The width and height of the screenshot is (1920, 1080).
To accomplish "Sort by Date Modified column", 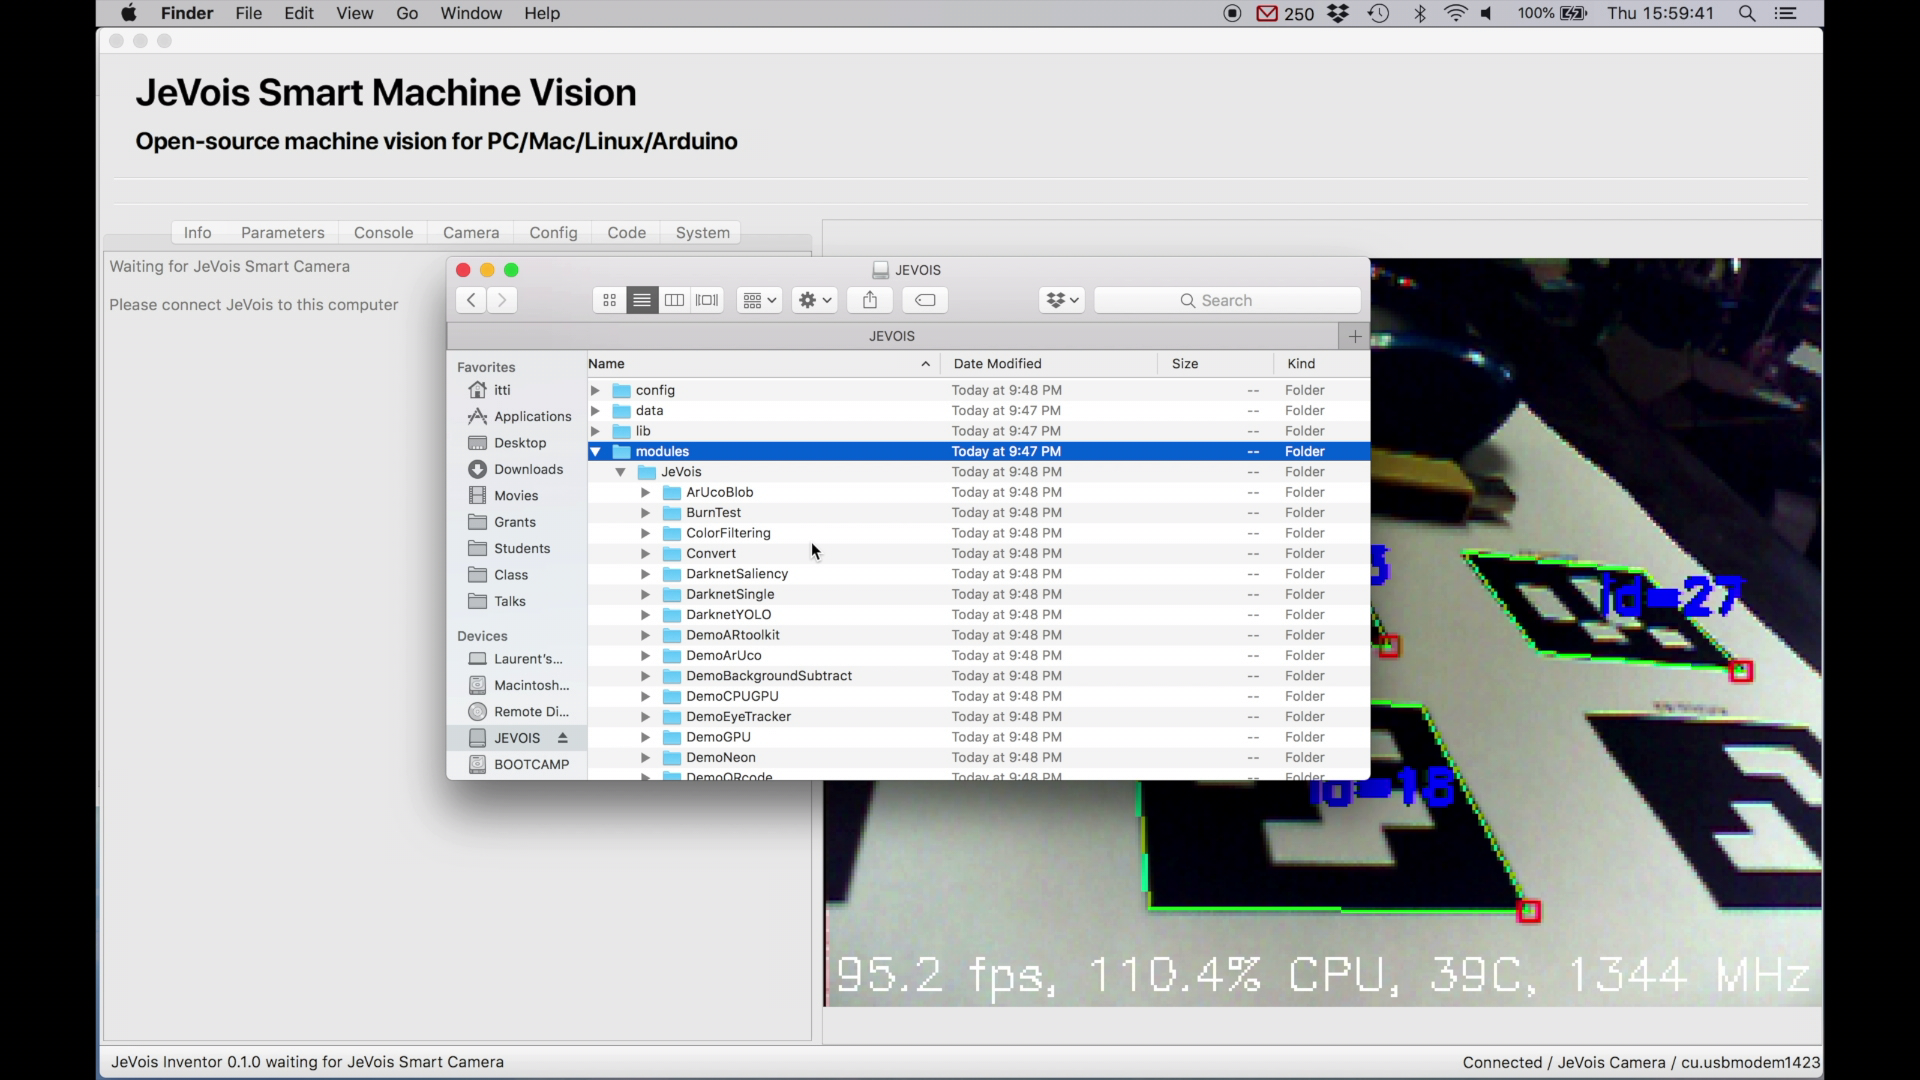I will 1048,364.
